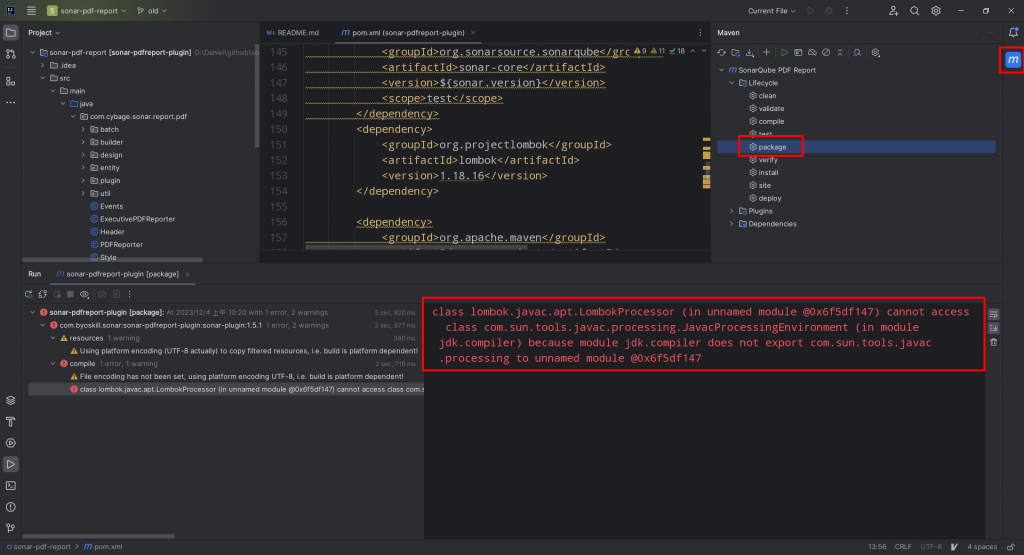Select the package lifecycle goal
The width and height of the screenshot is (1024, 555).
coord(856,148)
